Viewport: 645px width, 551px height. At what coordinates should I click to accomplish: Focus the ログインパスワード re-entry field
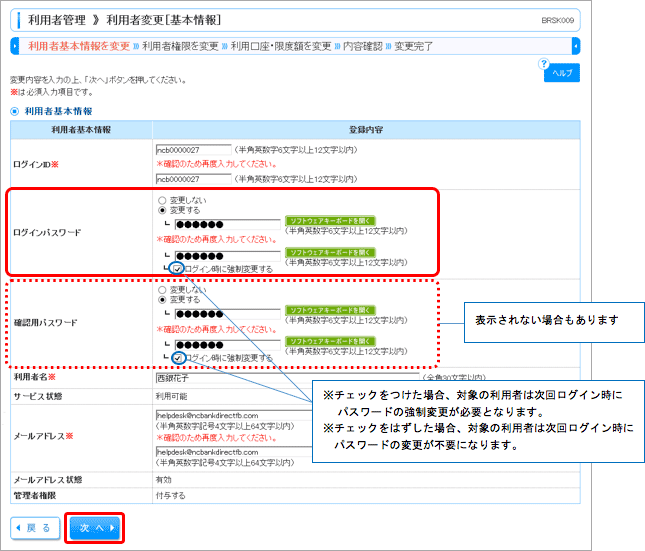tap(228, 256)
